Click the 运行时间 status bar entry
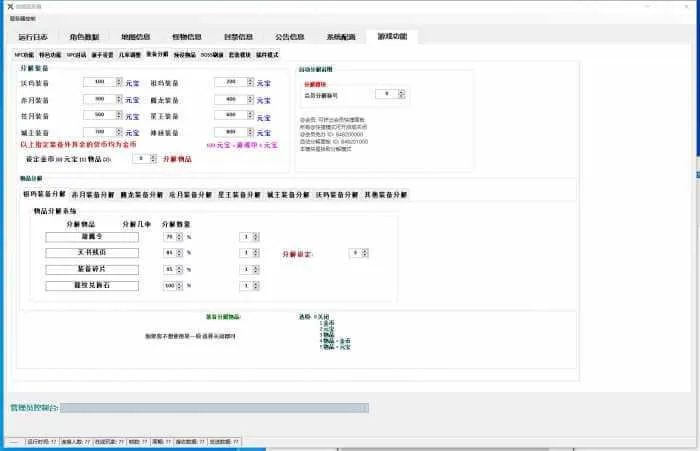700x451 pixels. 42,442
